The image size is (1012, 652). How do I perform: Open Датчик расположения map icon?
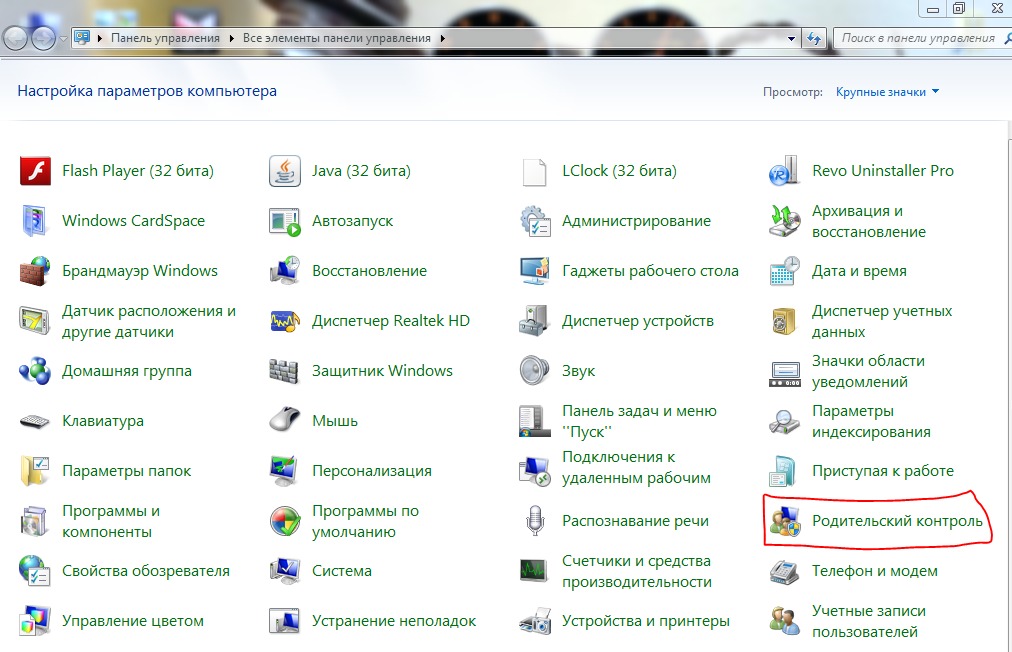point(35,321)
